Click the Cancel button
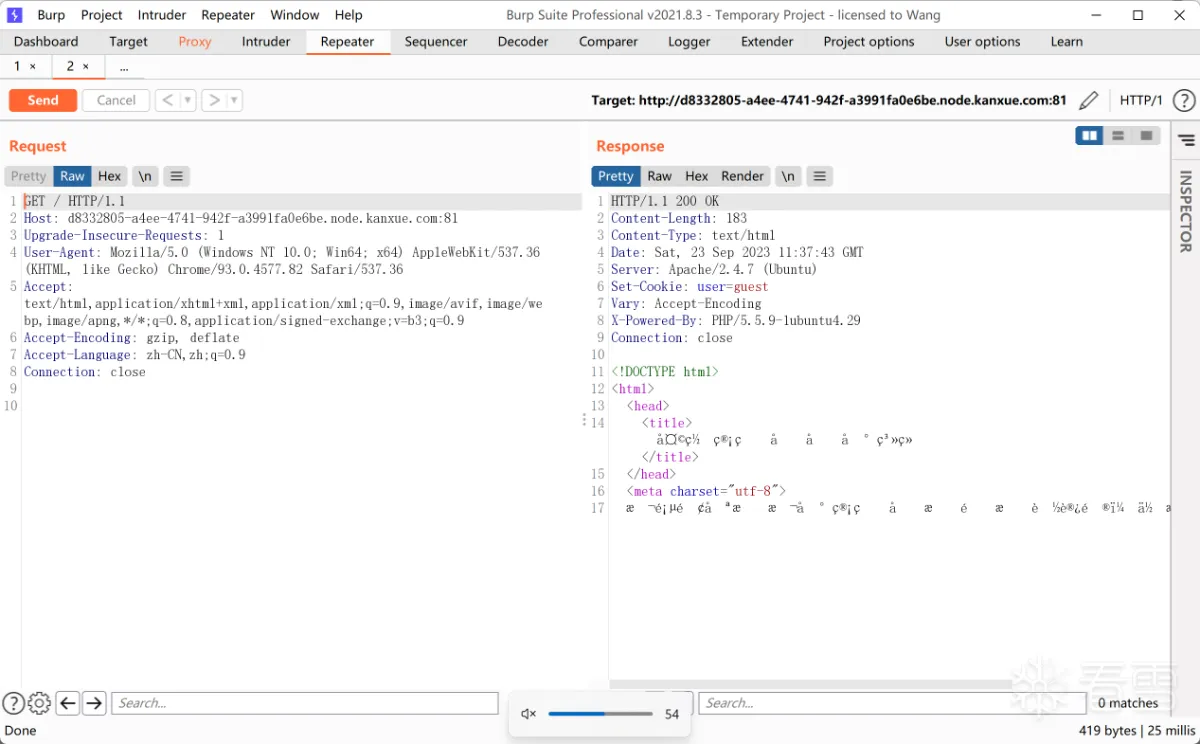Viewport: 1200px width, 744px height. pyautogui.click(x=116, y=100)
